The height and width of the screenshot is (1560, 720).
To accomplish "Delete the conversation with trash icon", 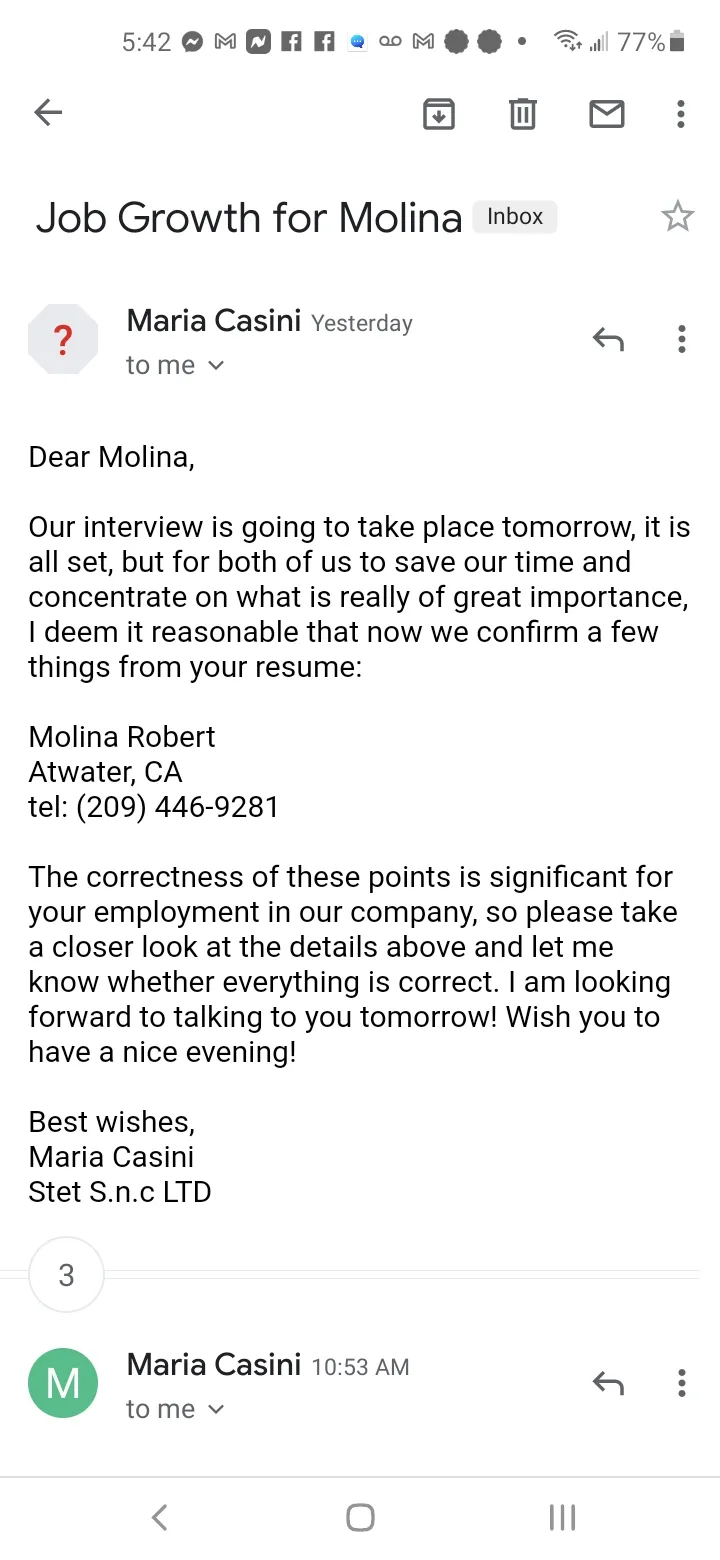I will pyautogui.click(x=522, y=114).
